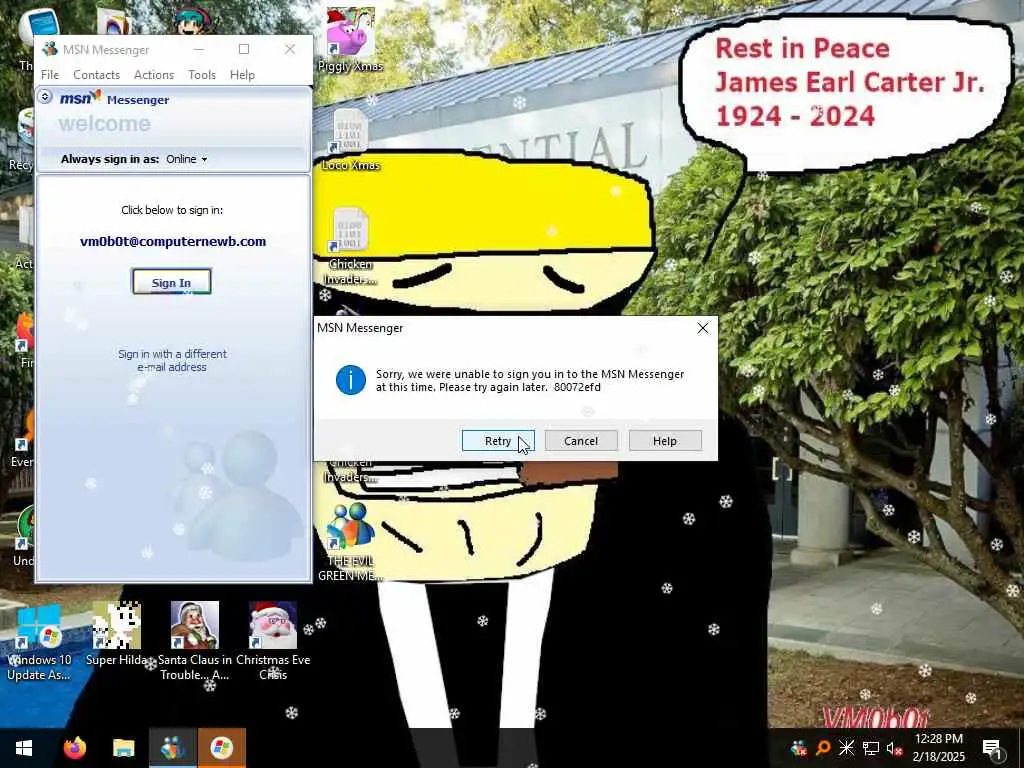Viewport: 1024px width, 768px height.
Task: Open the Online status dropdown
Action: tap(187, 159)
